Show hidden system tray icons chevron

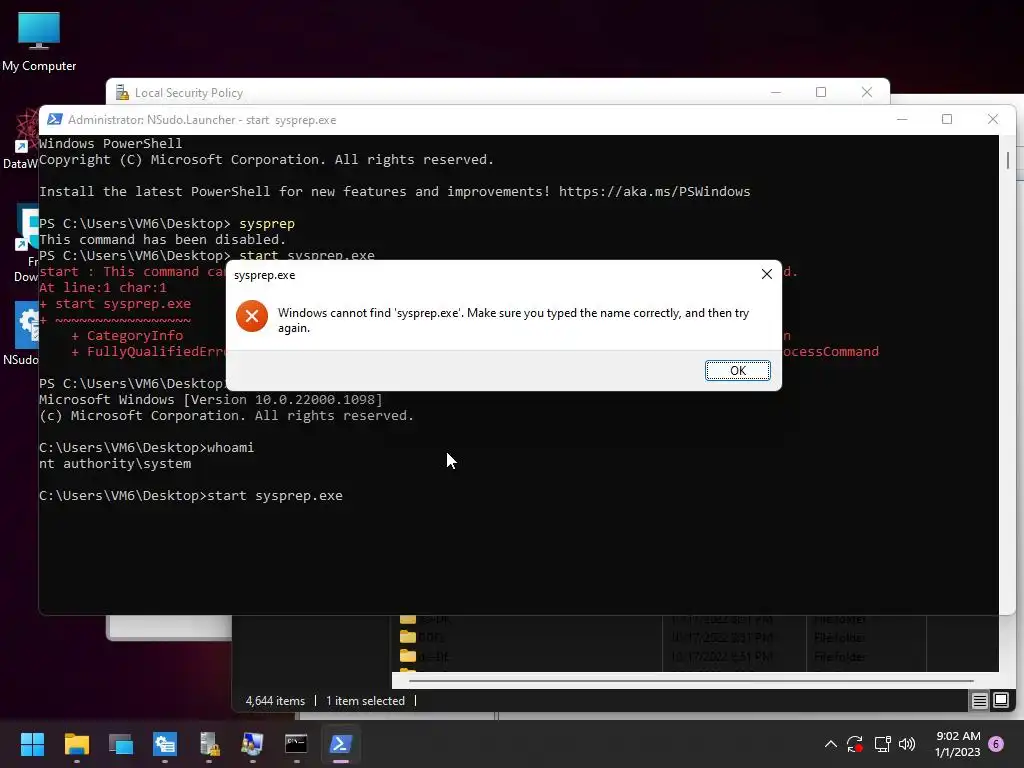(x=831, y=744)
